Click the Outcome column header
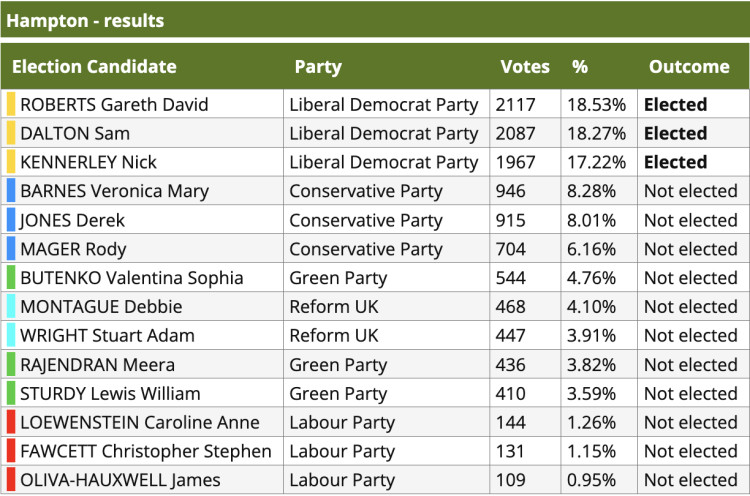This screenshot has height=496, width=750. [x=689, y=66]
